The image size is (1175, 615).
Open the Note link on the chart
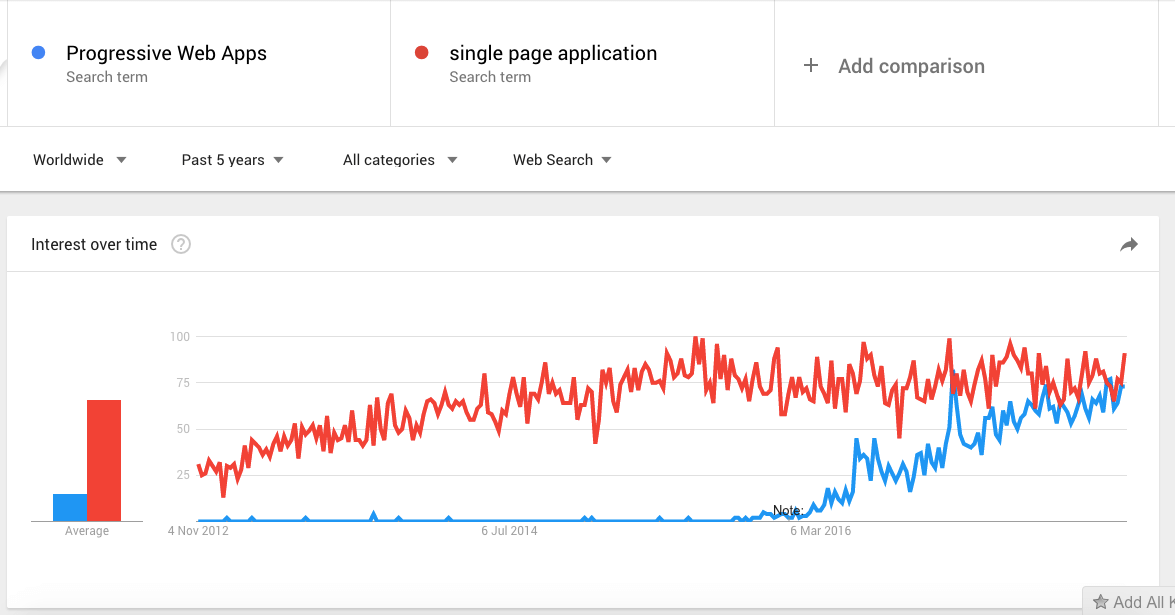788,510
